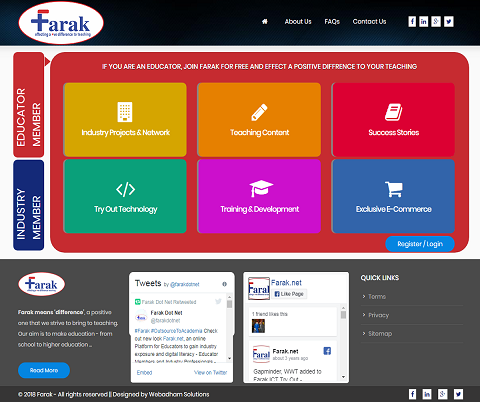Open Farak Dot Net tweet author name
This screenshot has height=402, width=480.
tap(166, 313)
